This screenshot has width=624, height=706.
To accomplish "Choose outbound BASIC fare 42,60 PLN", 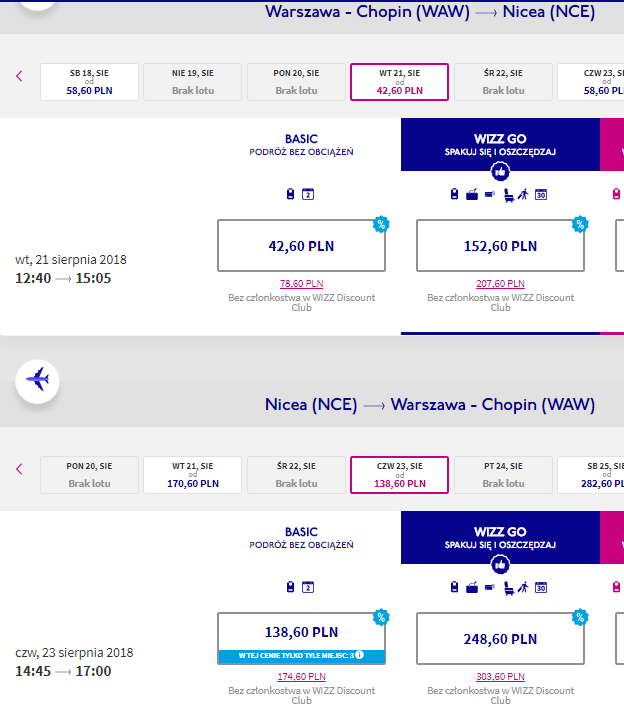I will point(301,246).
